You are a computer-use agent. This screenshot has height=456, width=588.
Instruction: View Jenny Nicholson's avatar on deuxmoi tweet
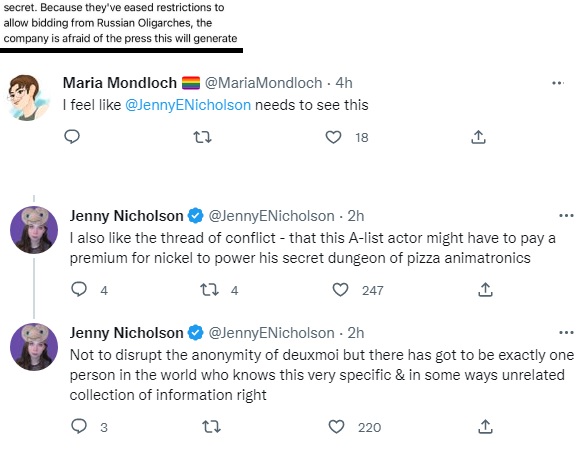tap(34, 347)
